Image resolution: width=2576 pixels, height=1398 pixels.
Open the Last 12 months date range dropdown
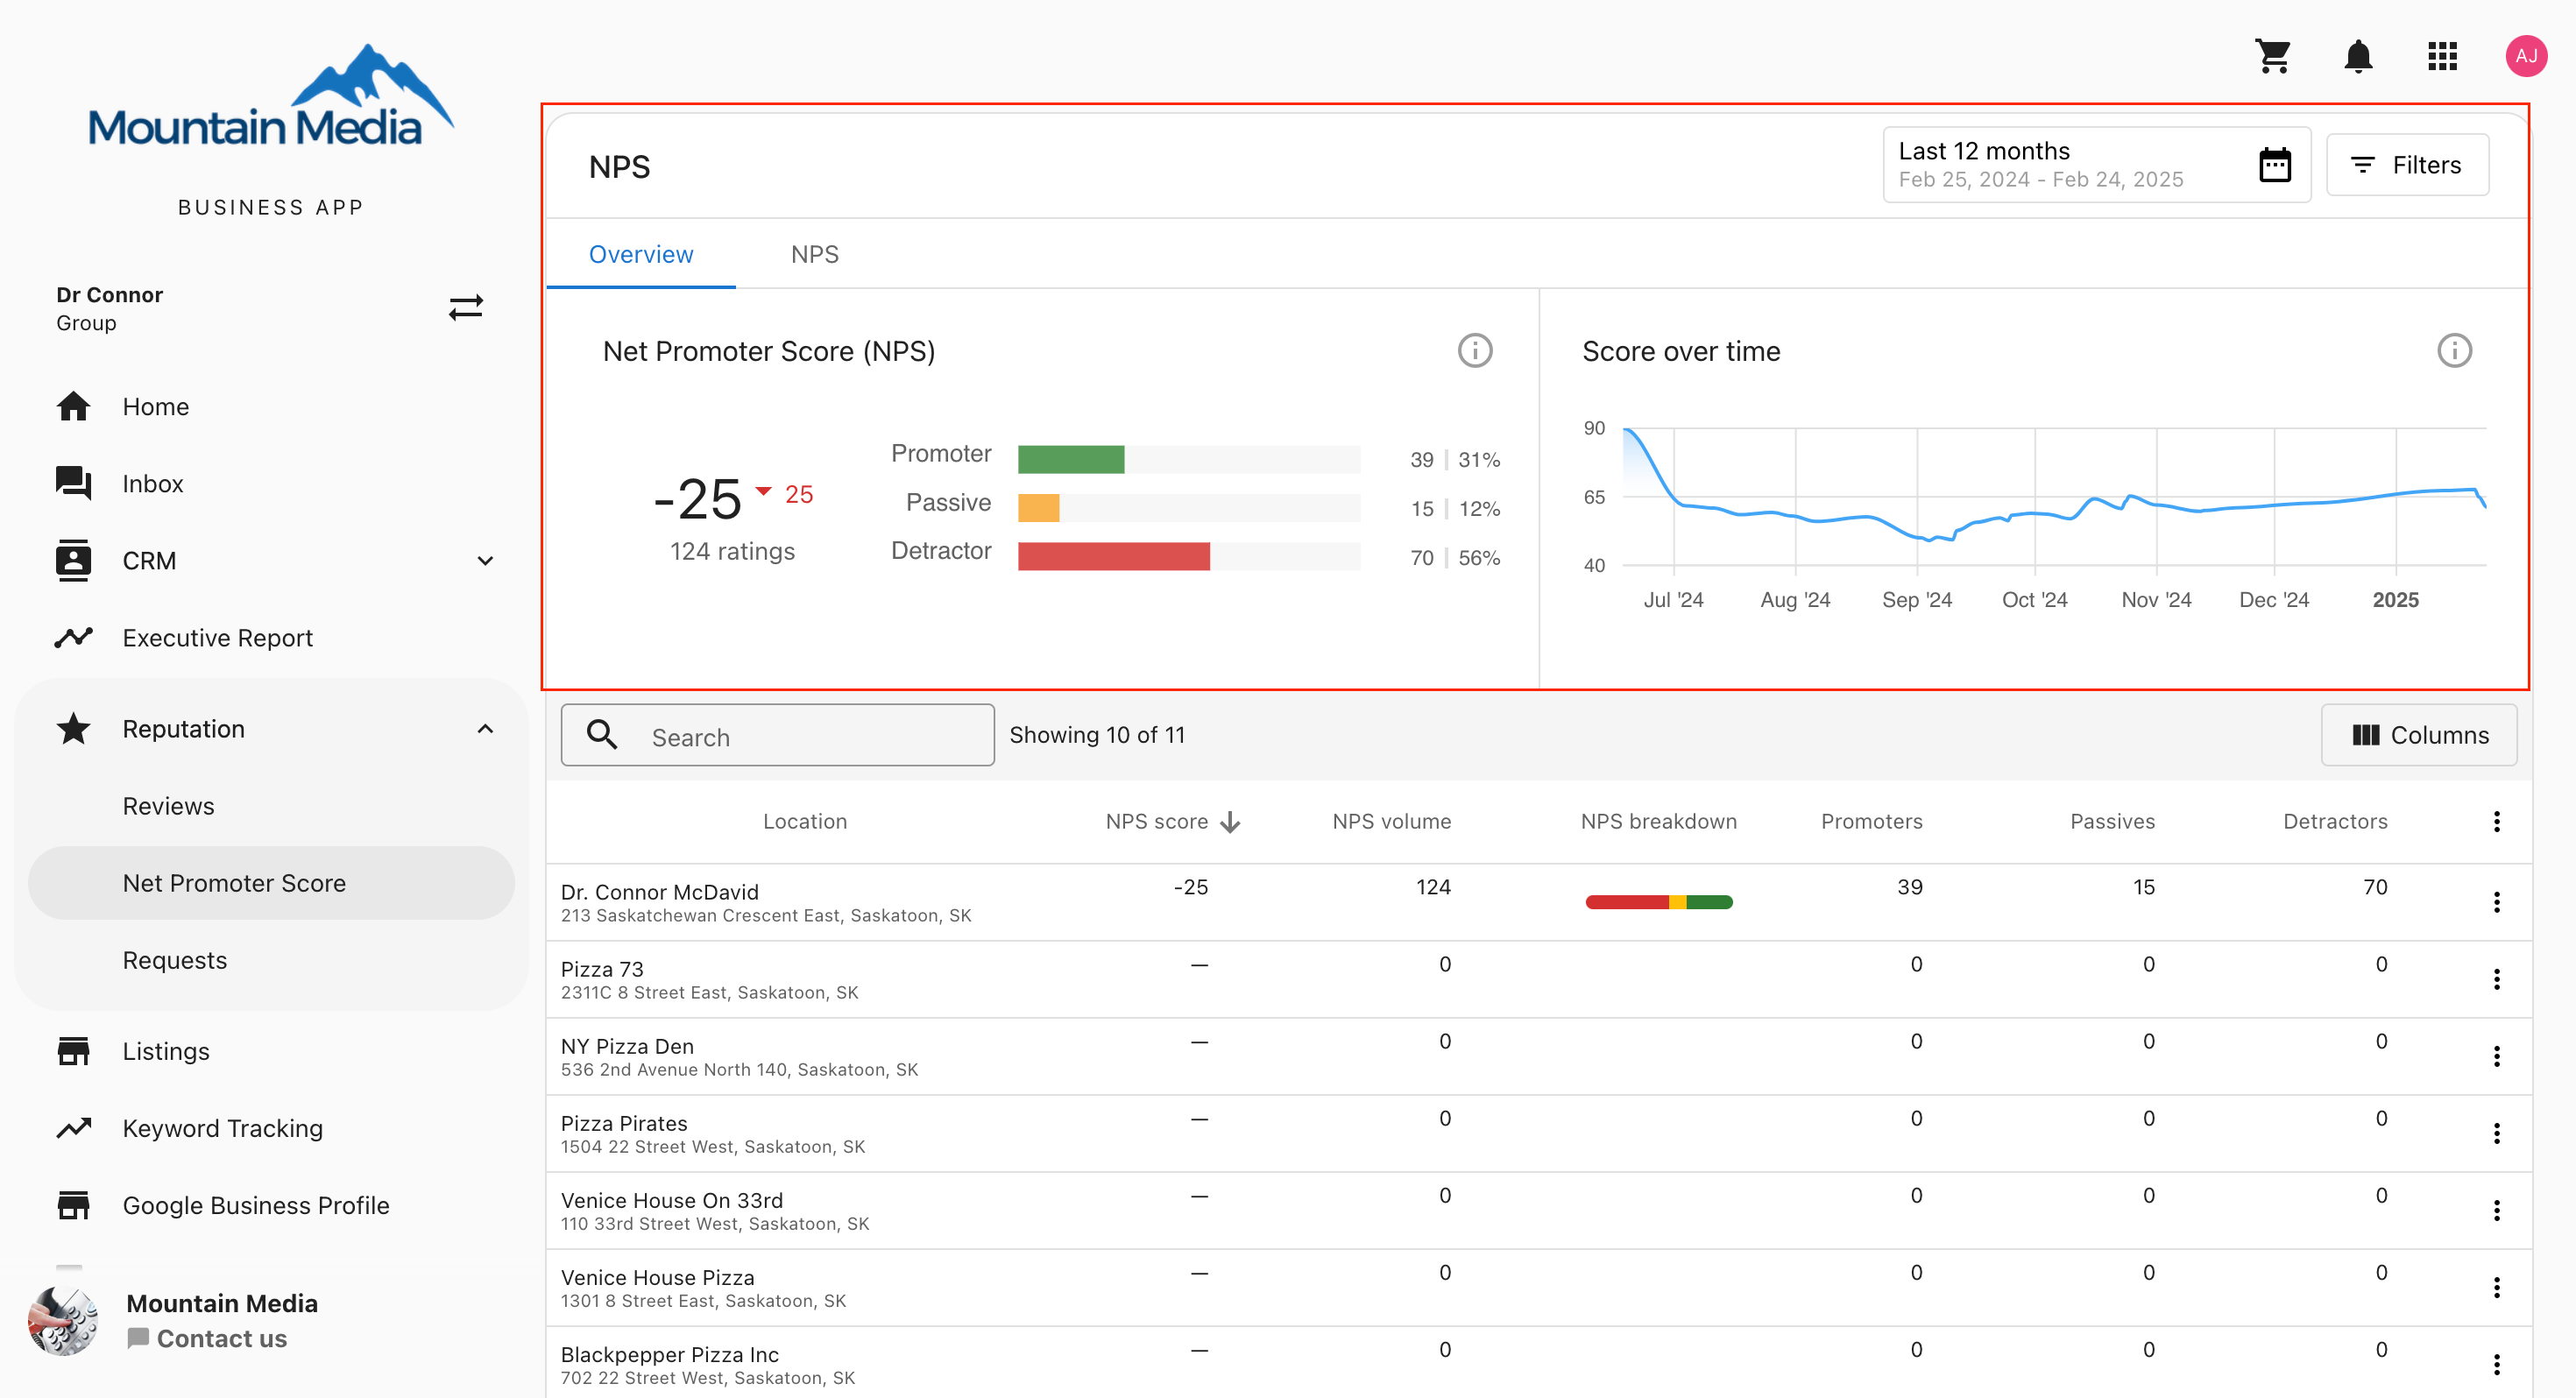pyautogui.click(x=2096, y=165)
